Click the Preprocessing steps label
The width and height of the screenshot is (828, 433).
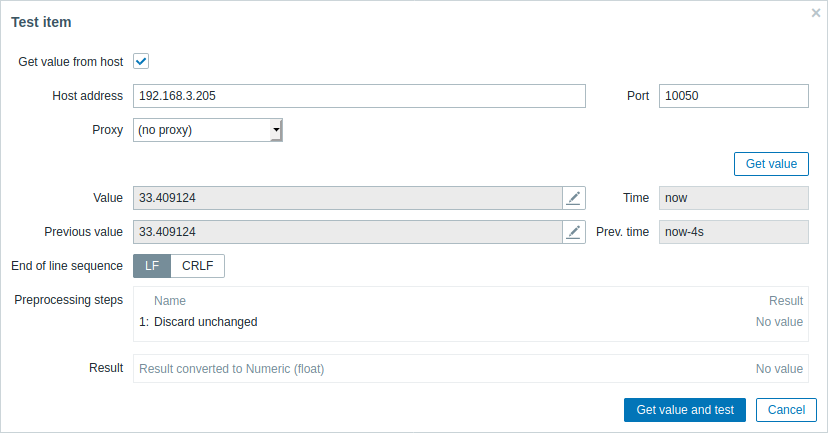click(x=69, y=300)
